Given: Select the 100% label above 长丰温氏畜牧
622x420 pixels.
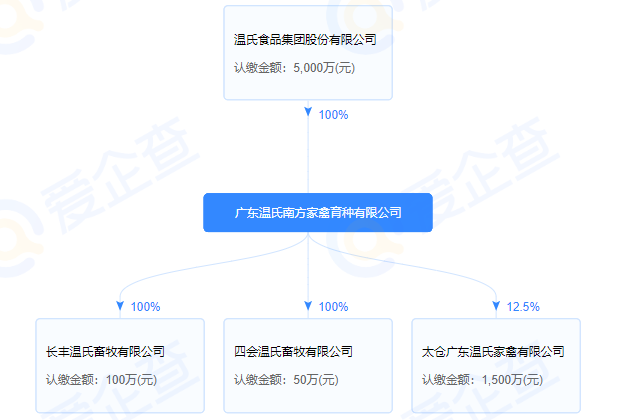Looking at the screenshot, I should (145, 307).
